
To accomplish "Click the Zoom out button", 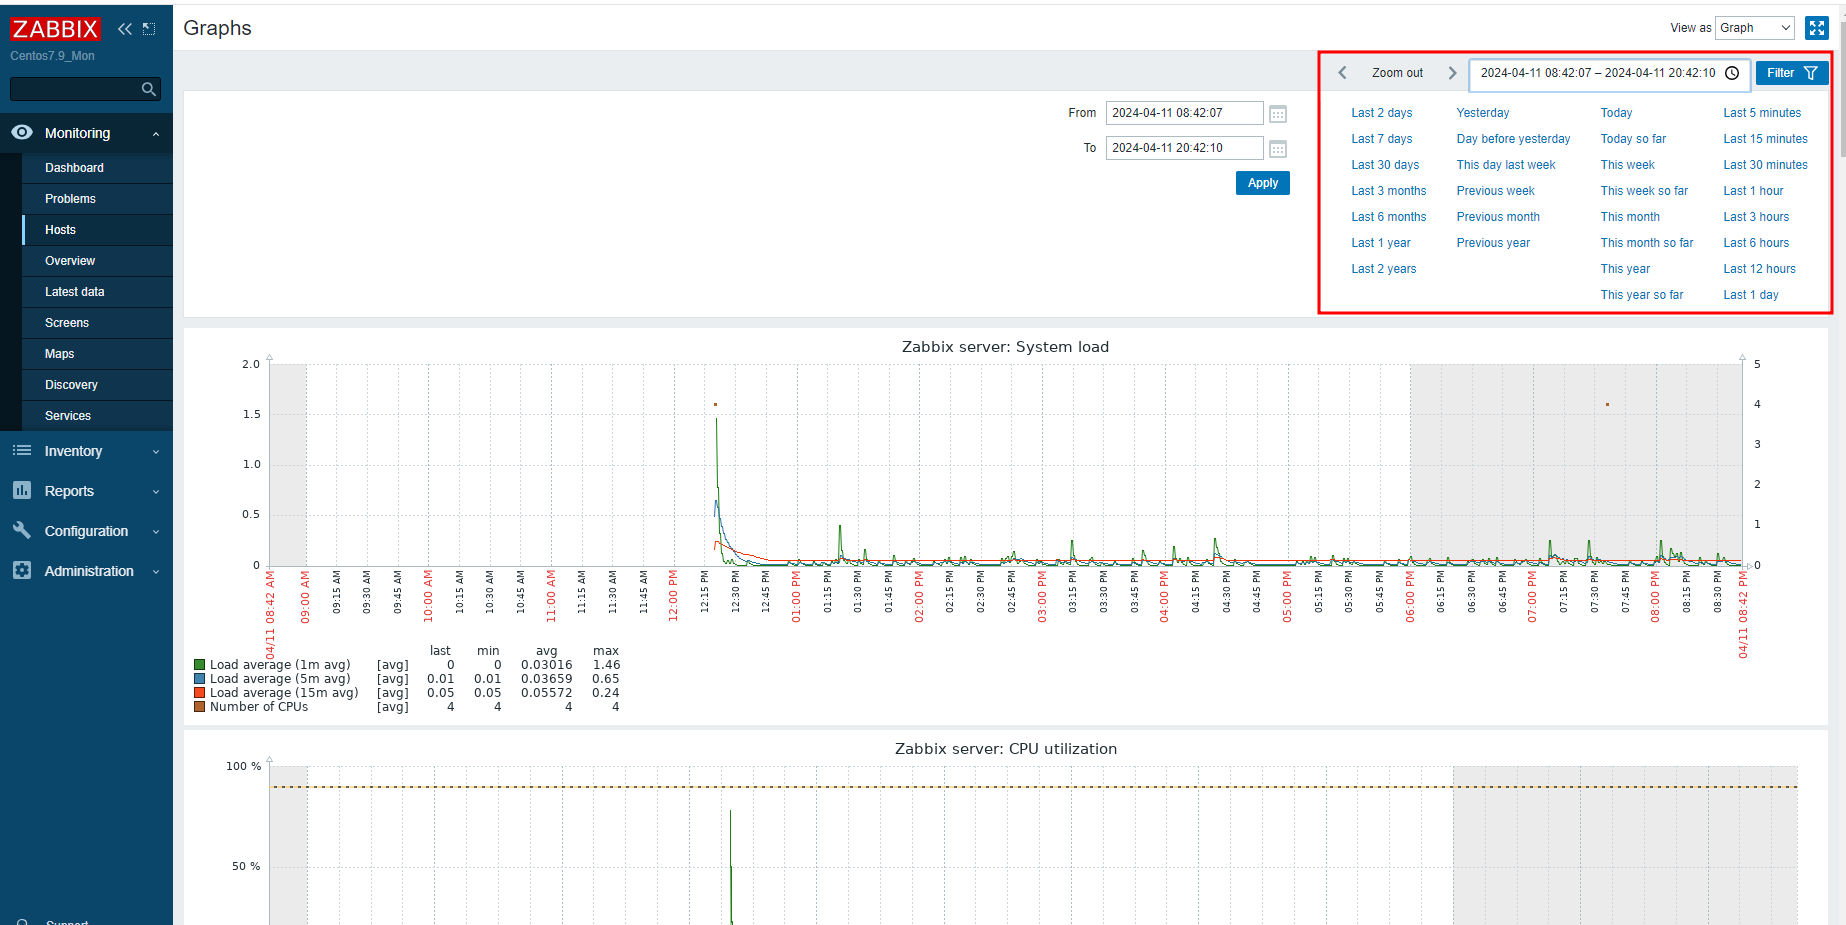I will 1397,73.
